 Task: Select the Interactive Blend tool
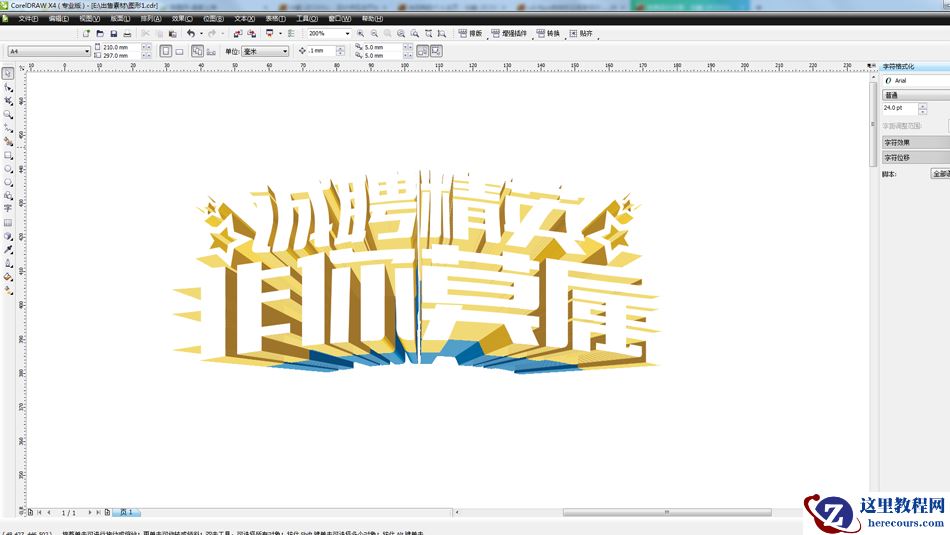[x=8, y=236]
